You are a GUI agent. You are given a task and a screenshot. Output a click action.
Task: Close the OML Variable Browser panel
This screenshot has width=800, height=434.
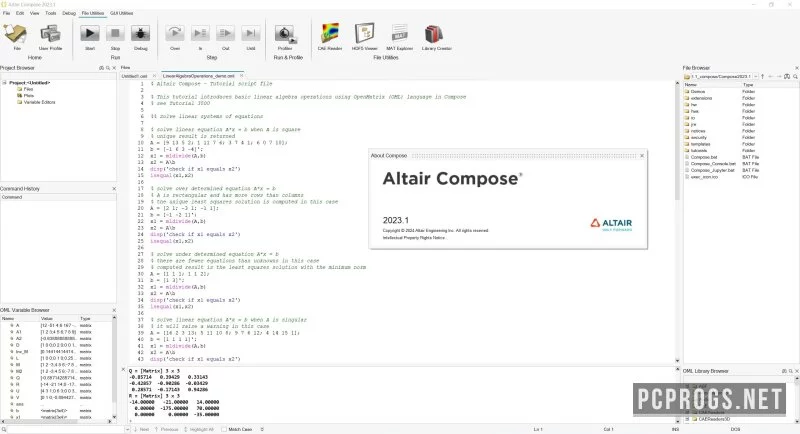tap(114, 310)
